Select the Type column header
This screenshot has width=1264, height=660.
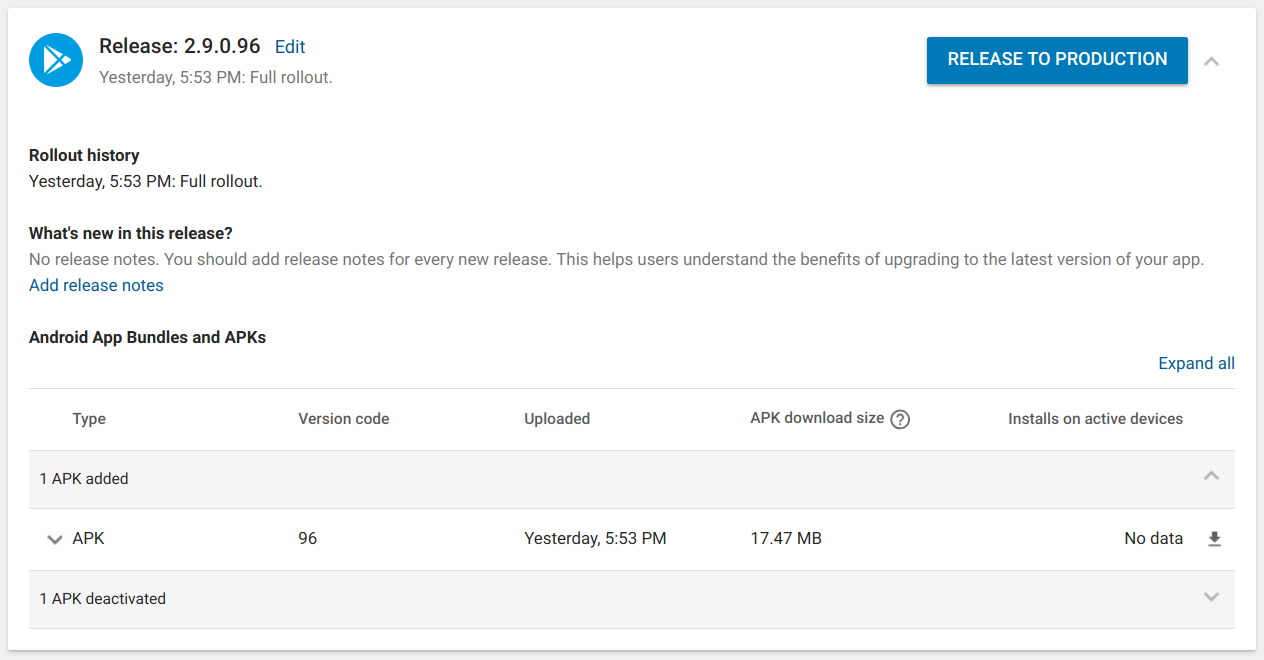(x=89, y=419)
